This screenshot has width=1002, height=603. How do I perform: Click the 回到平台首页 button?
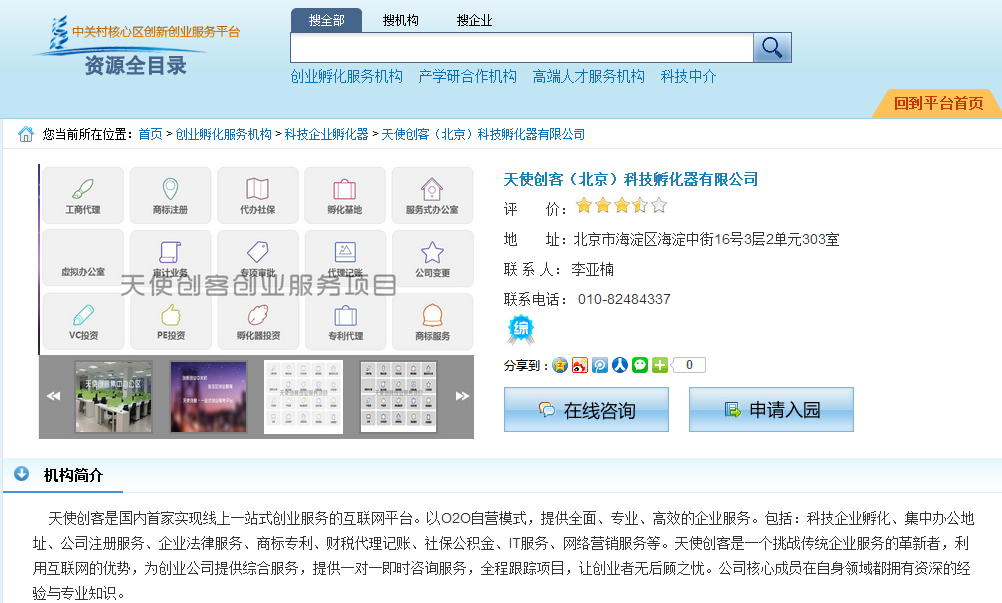pos(938,103)
